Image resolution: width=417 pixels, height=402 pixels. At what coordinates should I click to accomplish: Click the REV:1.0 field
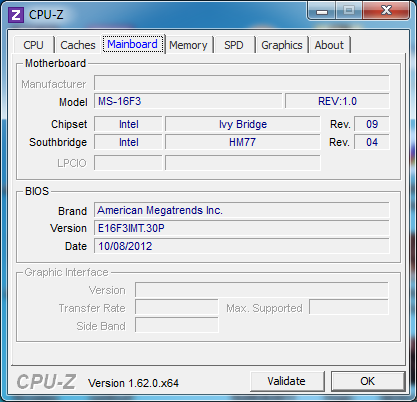(x=337, y=101)
